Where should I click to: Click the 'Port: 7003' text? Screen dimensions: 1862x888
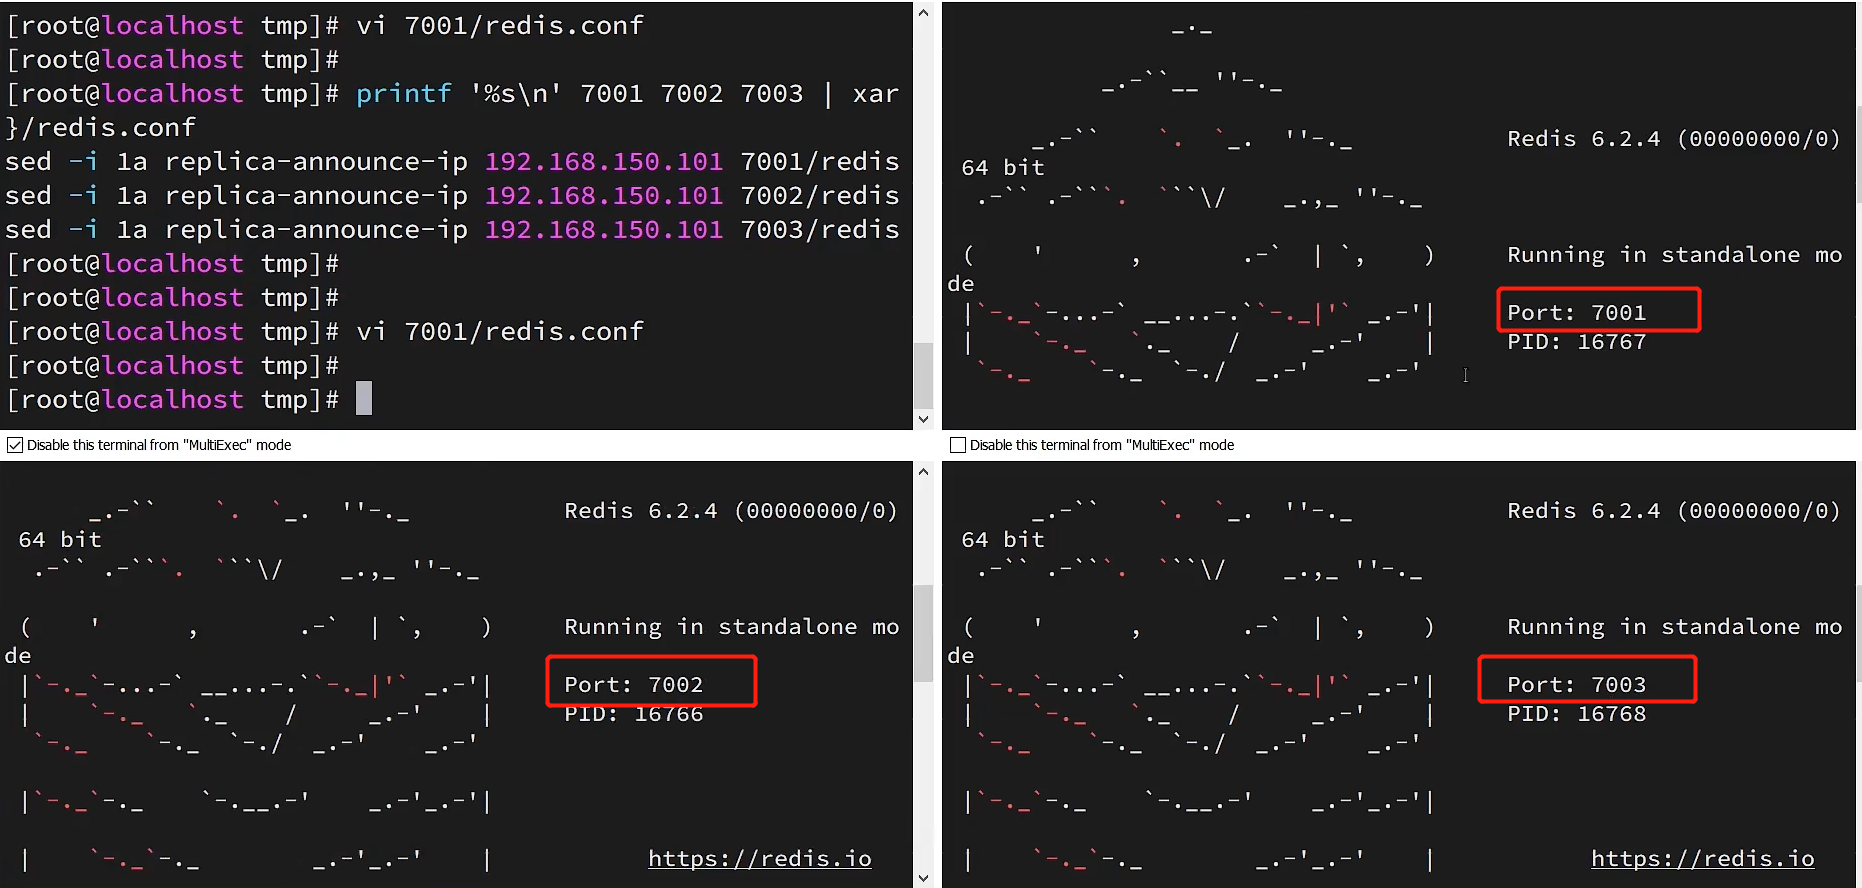click(x=1576, y=684)
